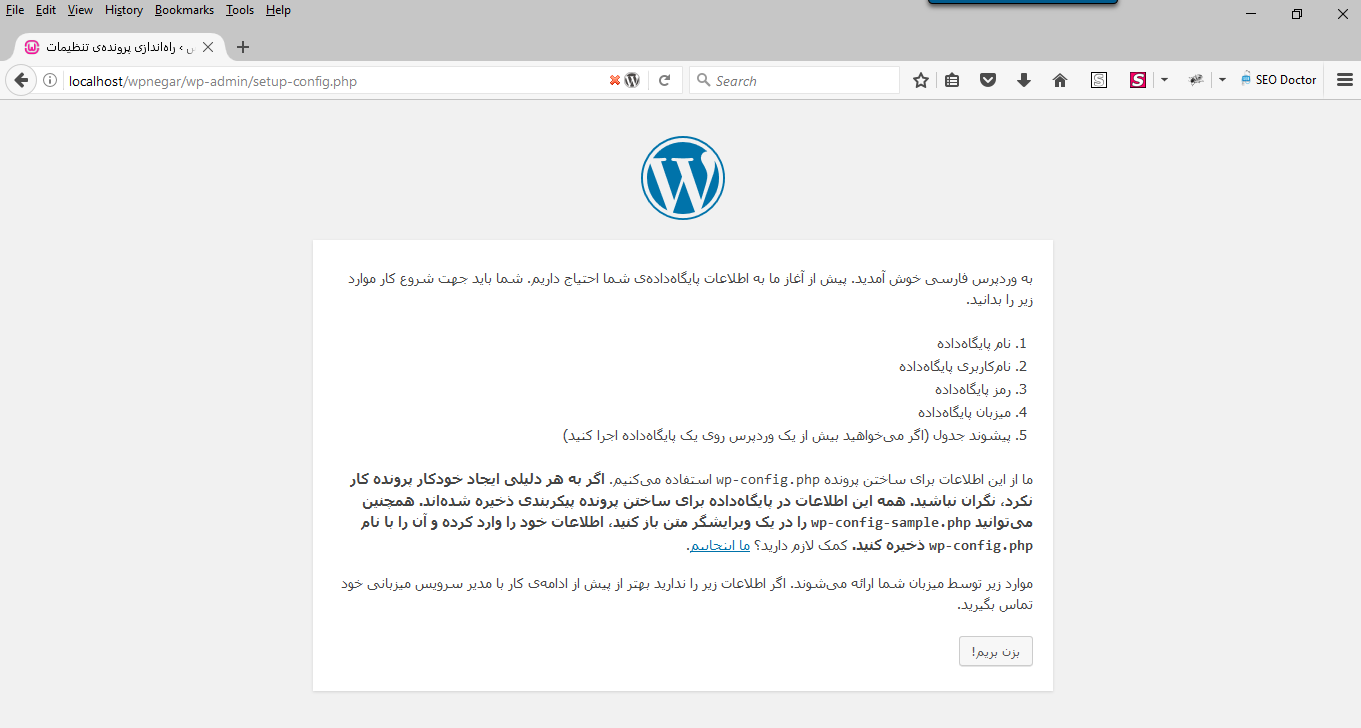The width and height of the screenshot is (1361, 728).
Task: Open the History menu
Action: tap(124, 10)
